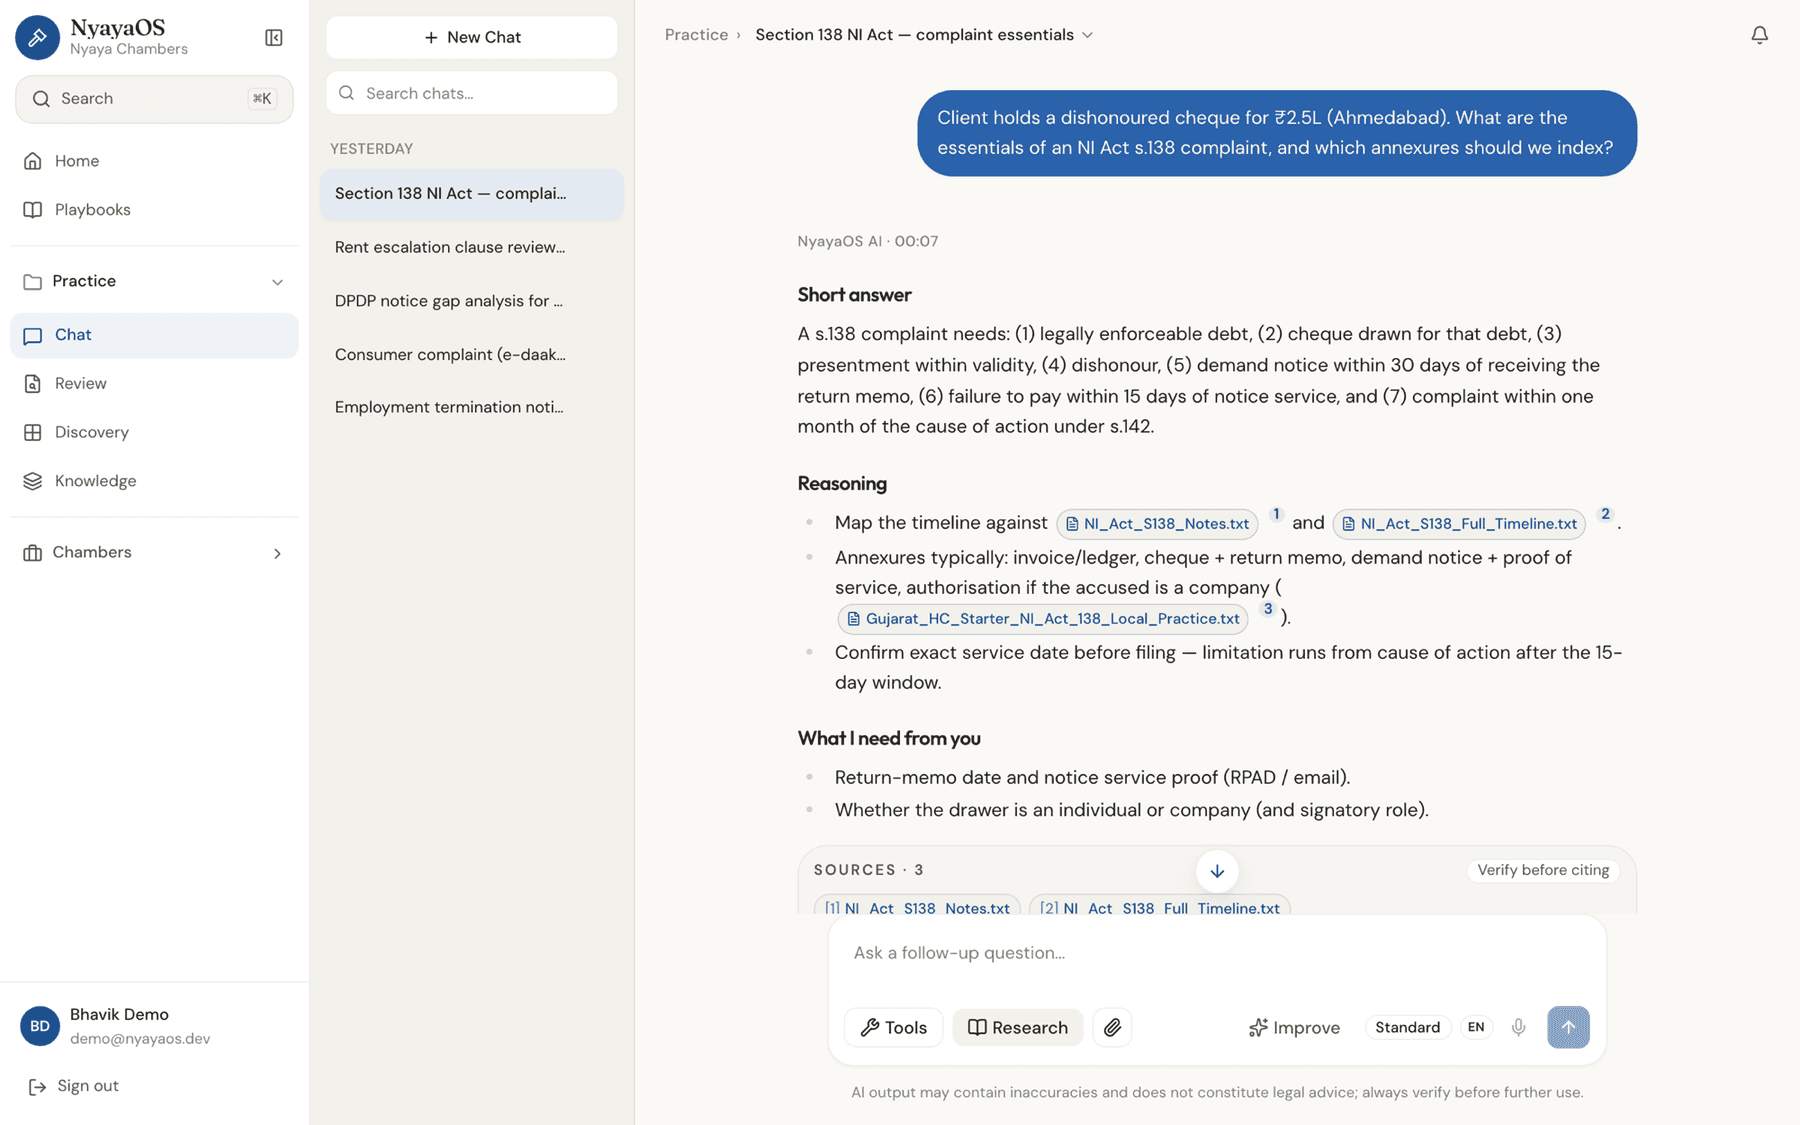This screenshot has width=1800, height=1125.
Task: Open NI_Act_S138_Notes.txt citation chip
Action: (1157, 524)
